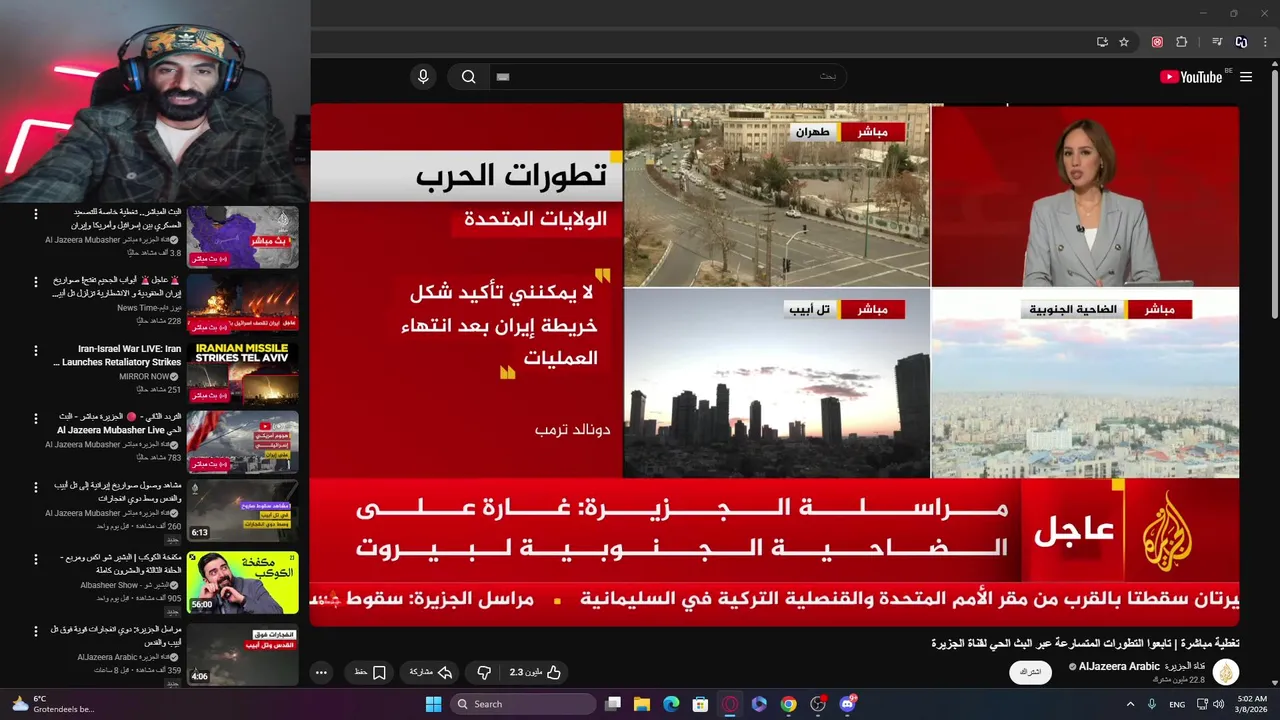Open the volume speaker tray icon
This screenshot has height=720, width=1280.
tap(1218, 704)
